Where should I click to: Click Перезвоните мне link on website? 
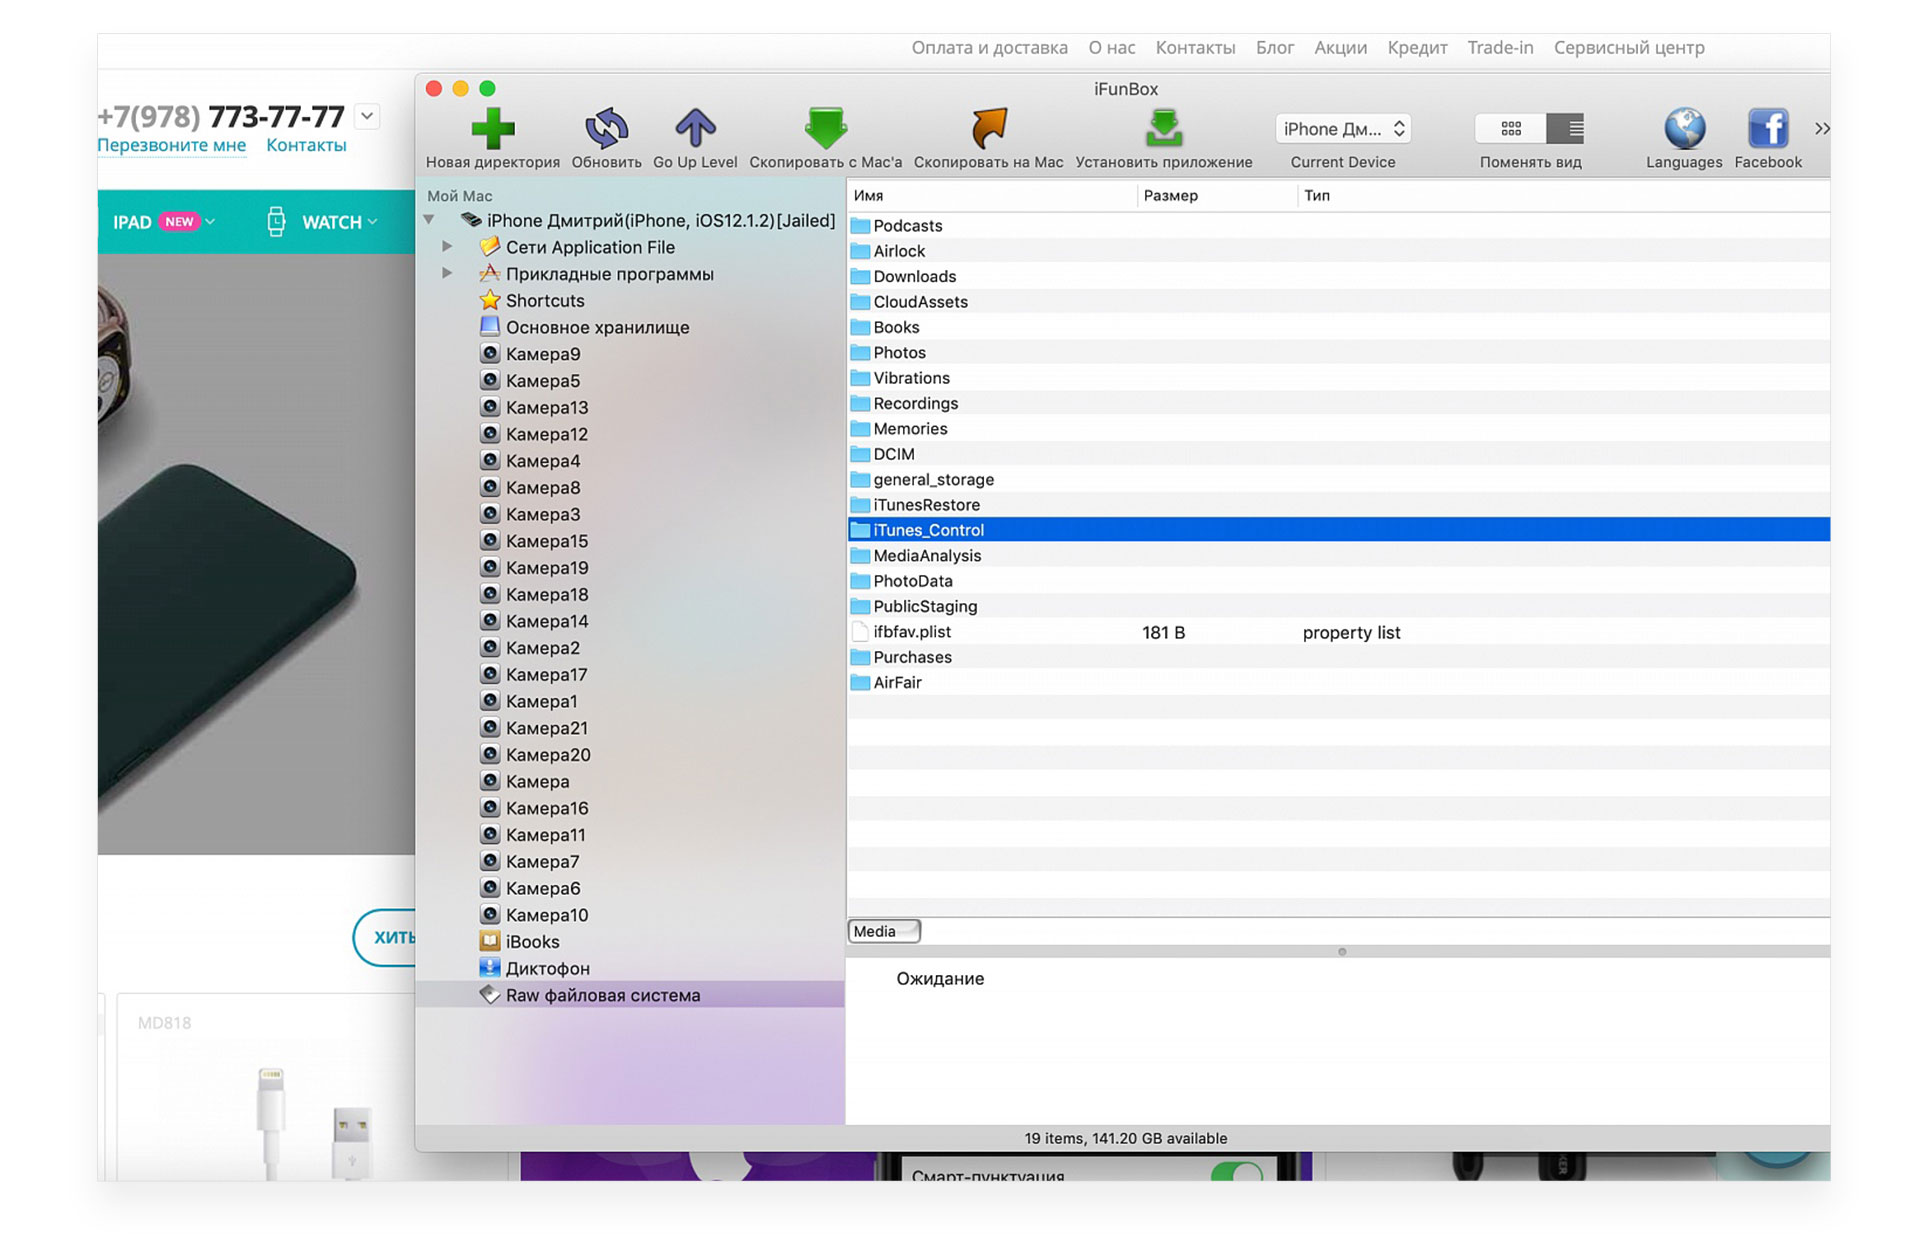coord(172,145)
